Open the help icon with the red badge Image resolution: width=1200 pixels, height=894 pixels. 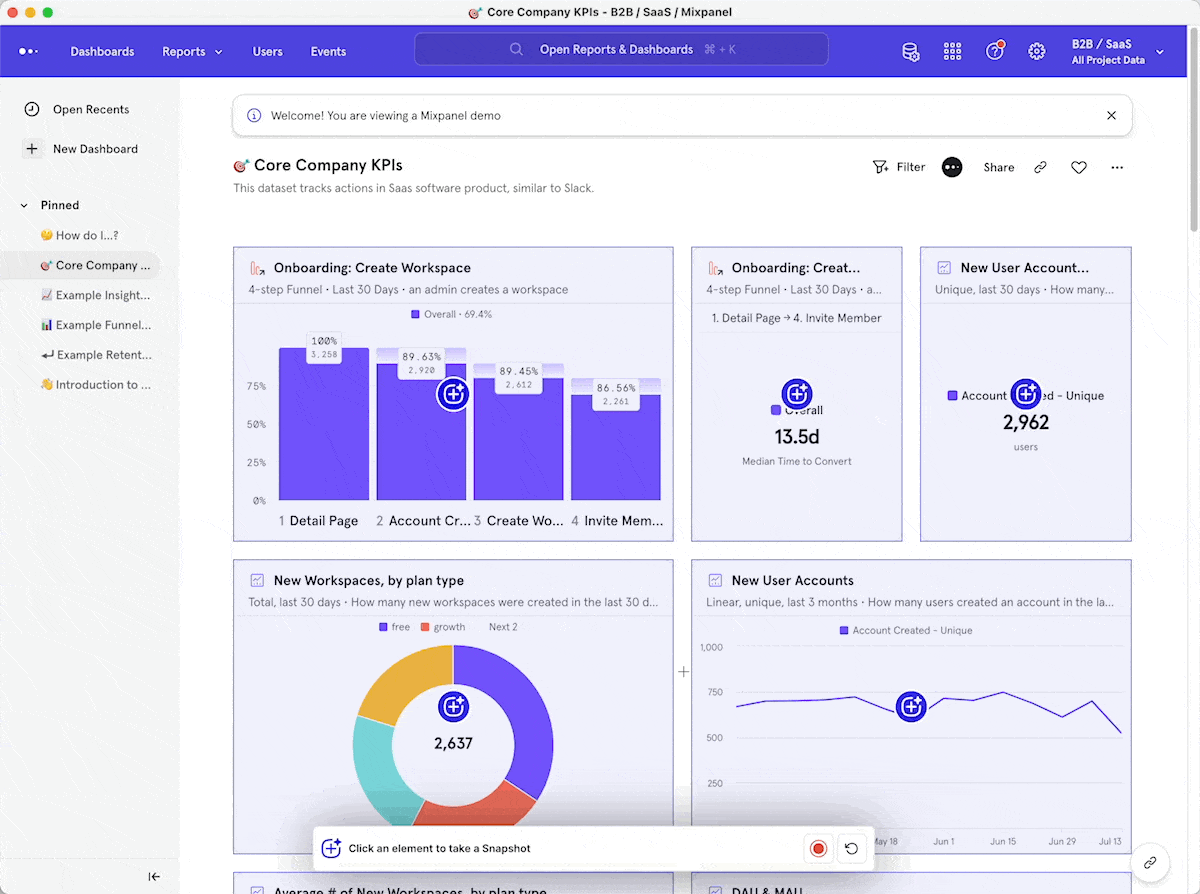[995, 51]
